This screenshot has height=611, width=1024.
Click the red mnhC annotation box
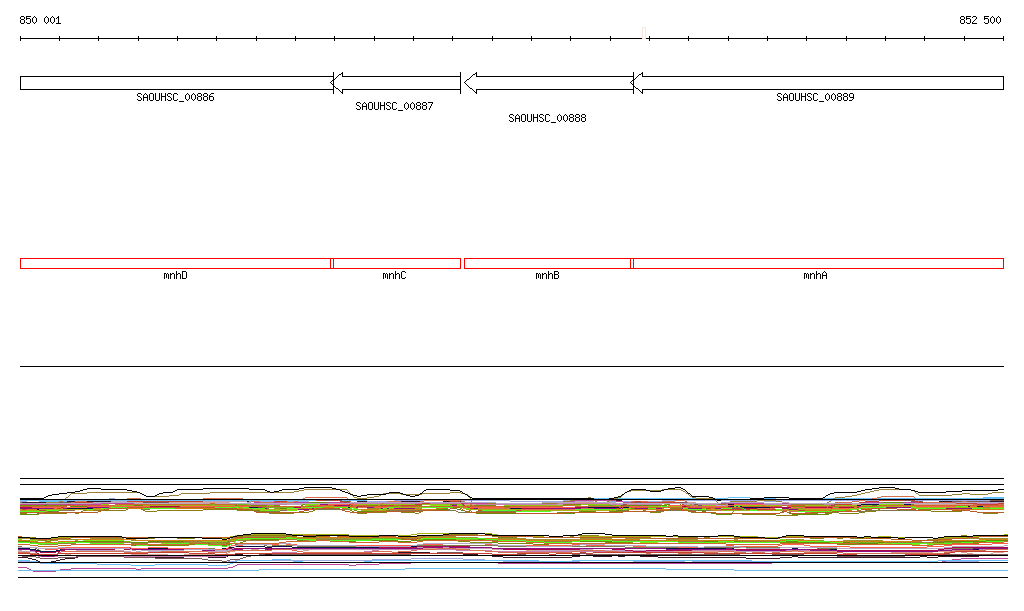click(396, 263)
